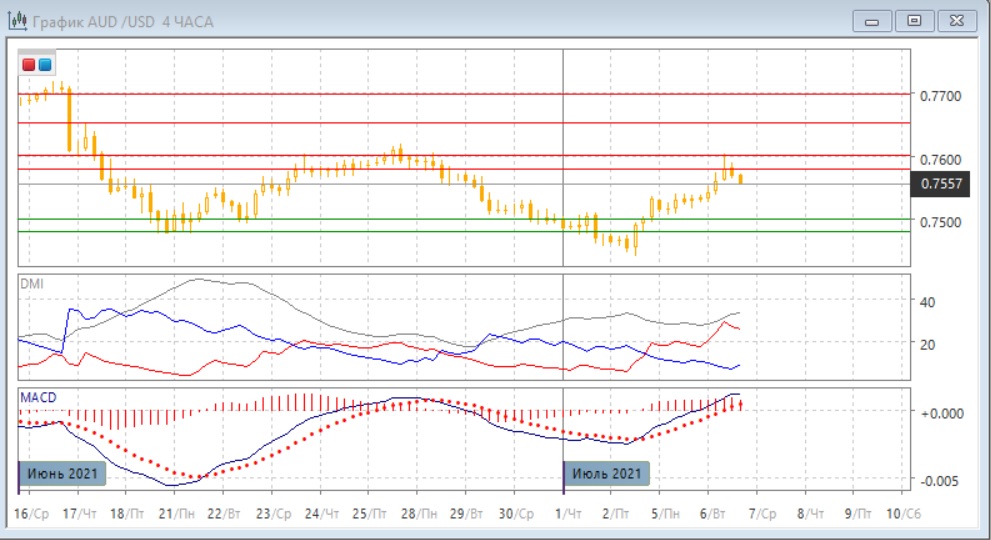Click the +0.000 MACD scale label

[x=940, y=412]
